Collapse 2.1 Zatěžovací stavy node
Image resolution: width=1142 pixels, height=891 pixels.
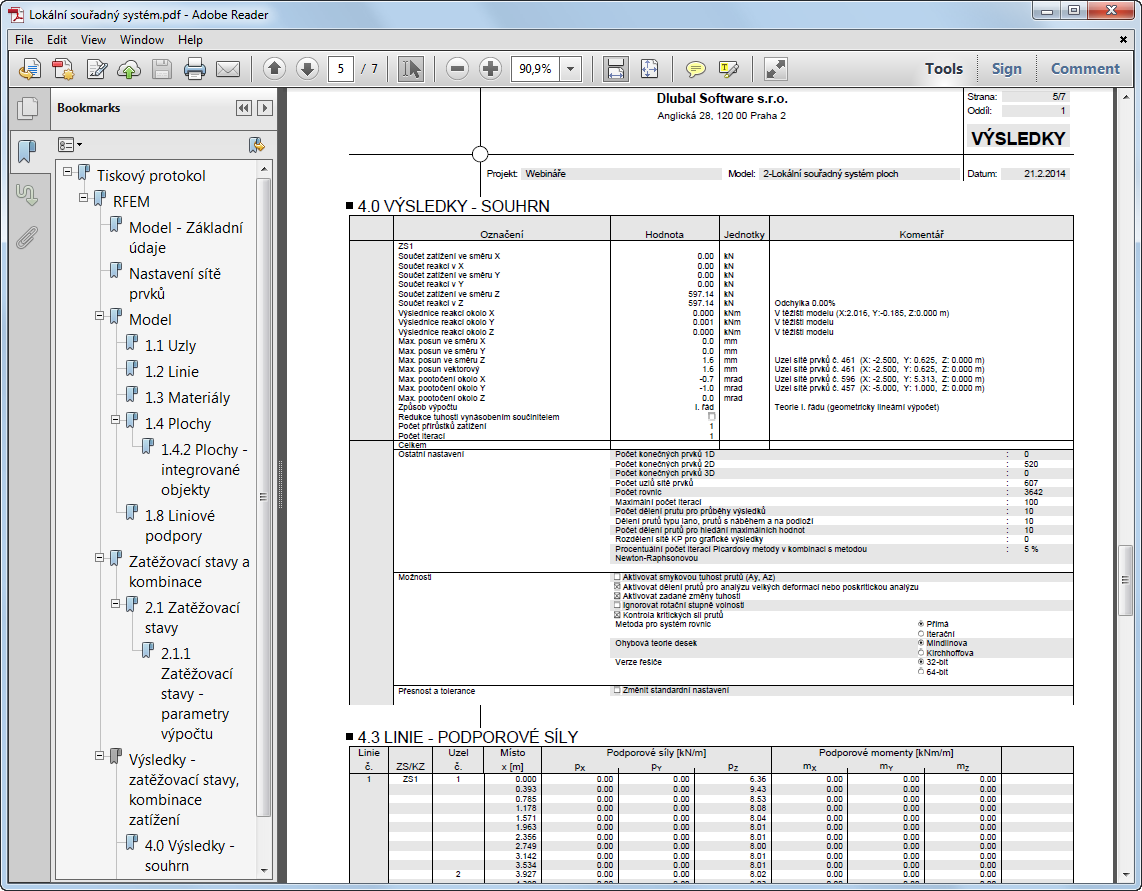(x=116, y=603)
